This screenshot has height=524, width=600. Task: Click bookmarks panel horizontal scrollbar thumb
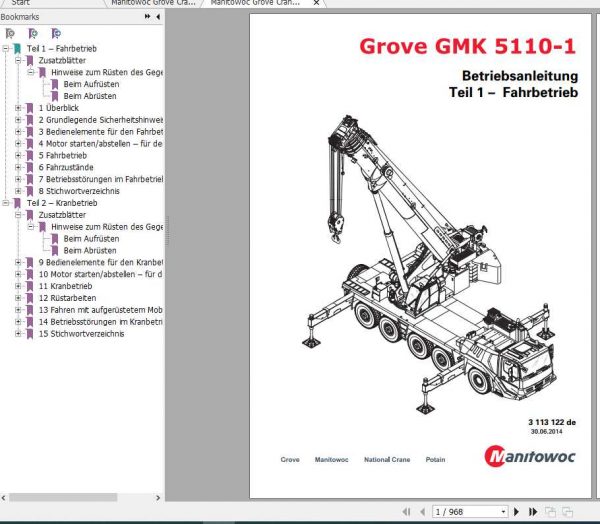tap(63, 497)
